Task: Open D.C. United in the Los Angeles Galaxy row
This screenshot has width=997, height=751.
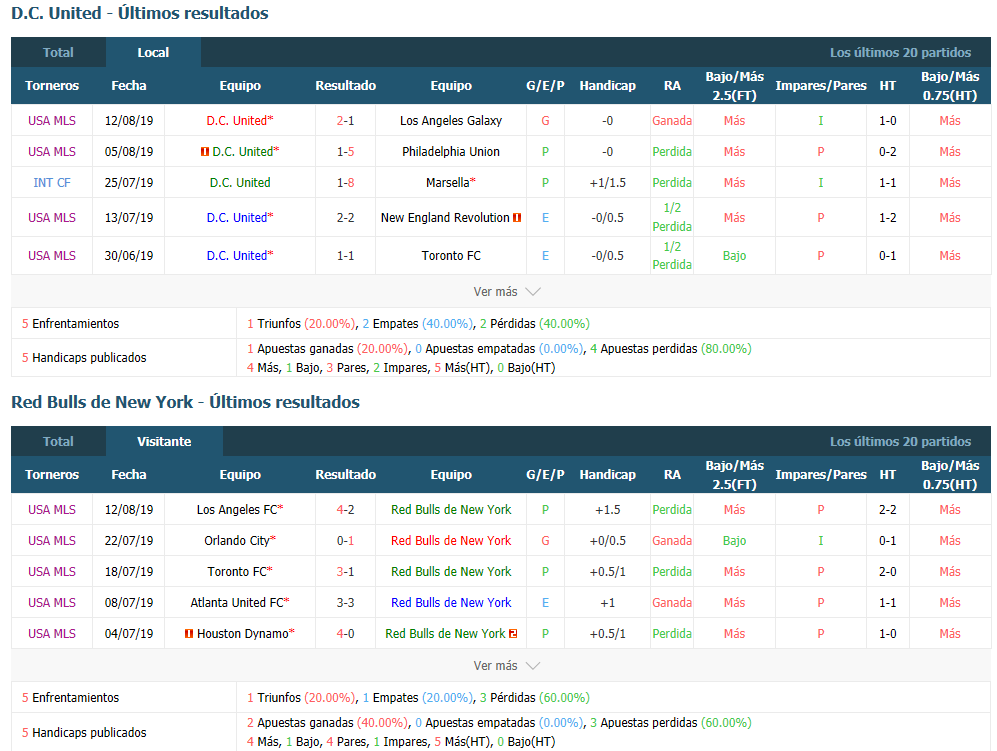Action: coord(237,121)
